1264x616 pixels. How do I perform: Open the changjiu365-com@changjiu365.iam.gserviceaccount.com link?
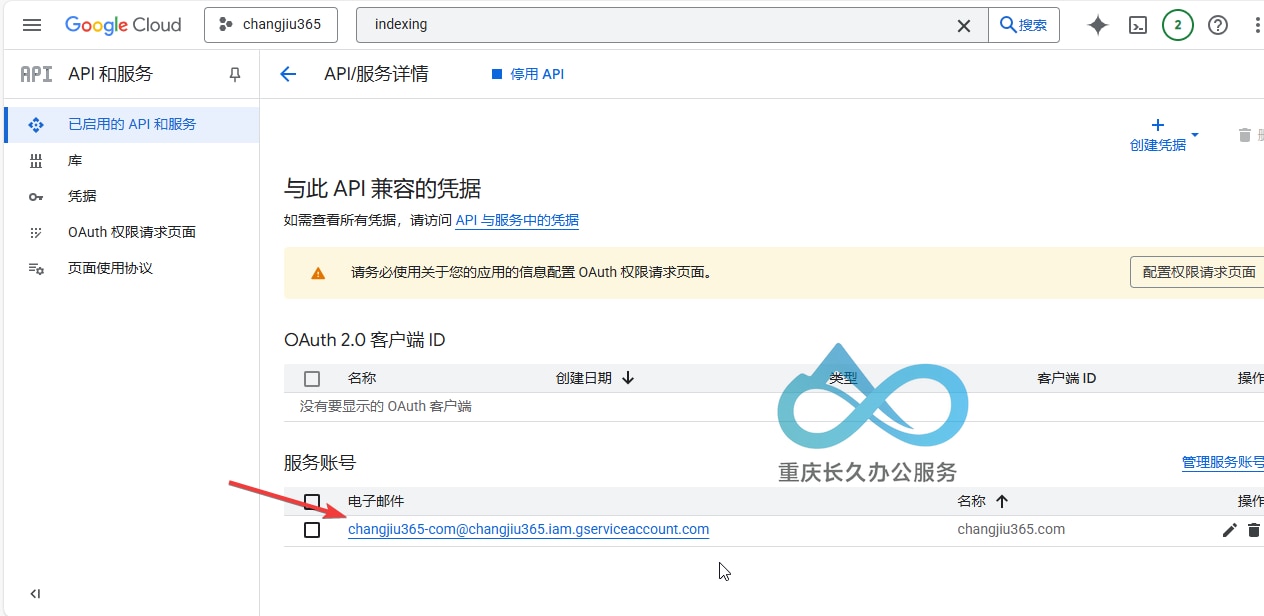click(x=528, y=529)
